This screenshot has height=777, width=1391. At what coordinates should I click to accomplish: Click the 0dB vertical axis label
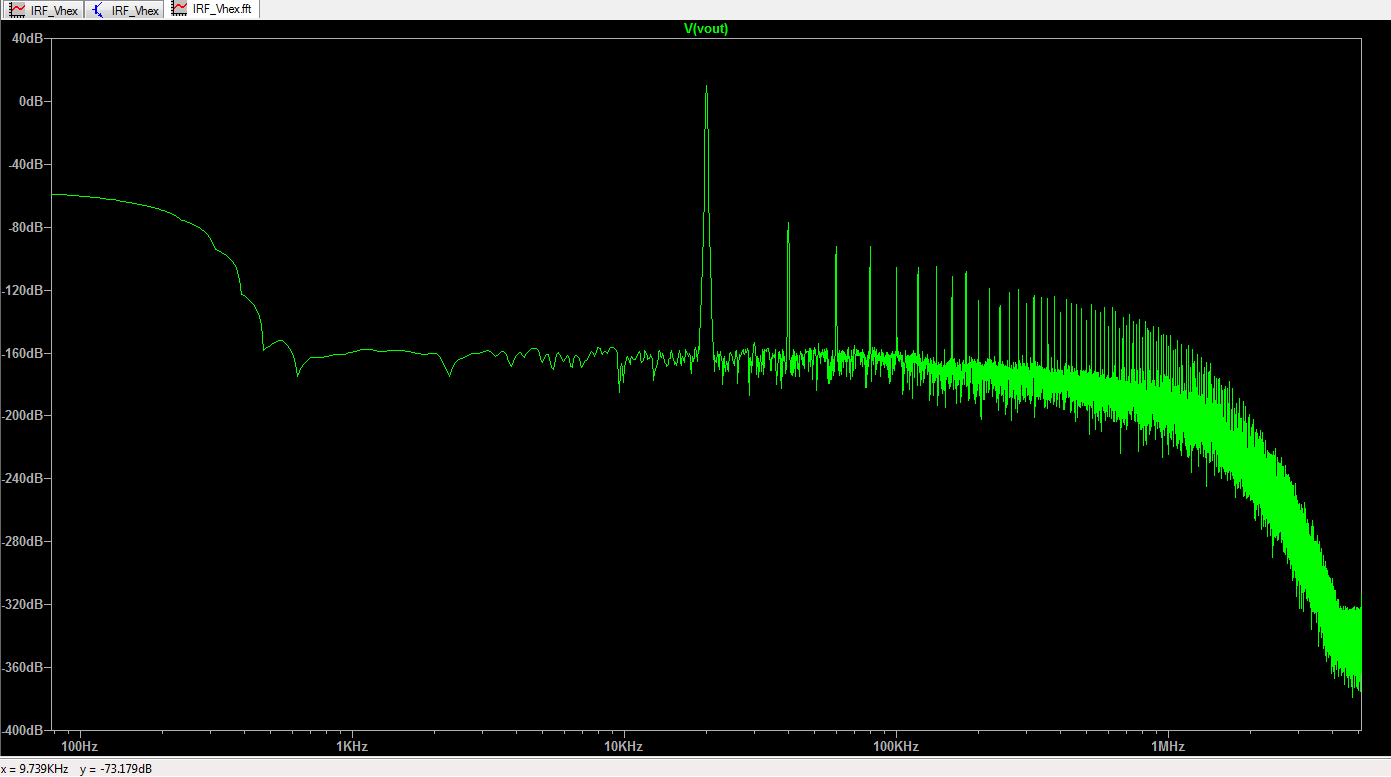(33, 102)
